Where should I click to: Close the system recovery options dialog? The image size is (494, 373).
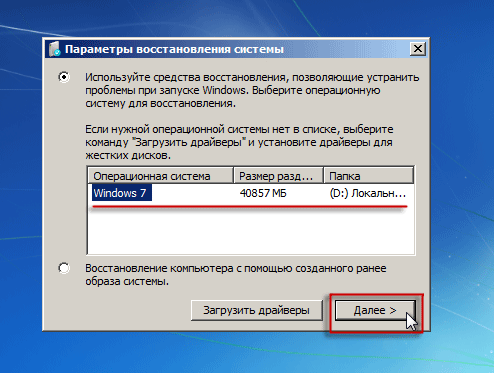click(x=418, y=49)
